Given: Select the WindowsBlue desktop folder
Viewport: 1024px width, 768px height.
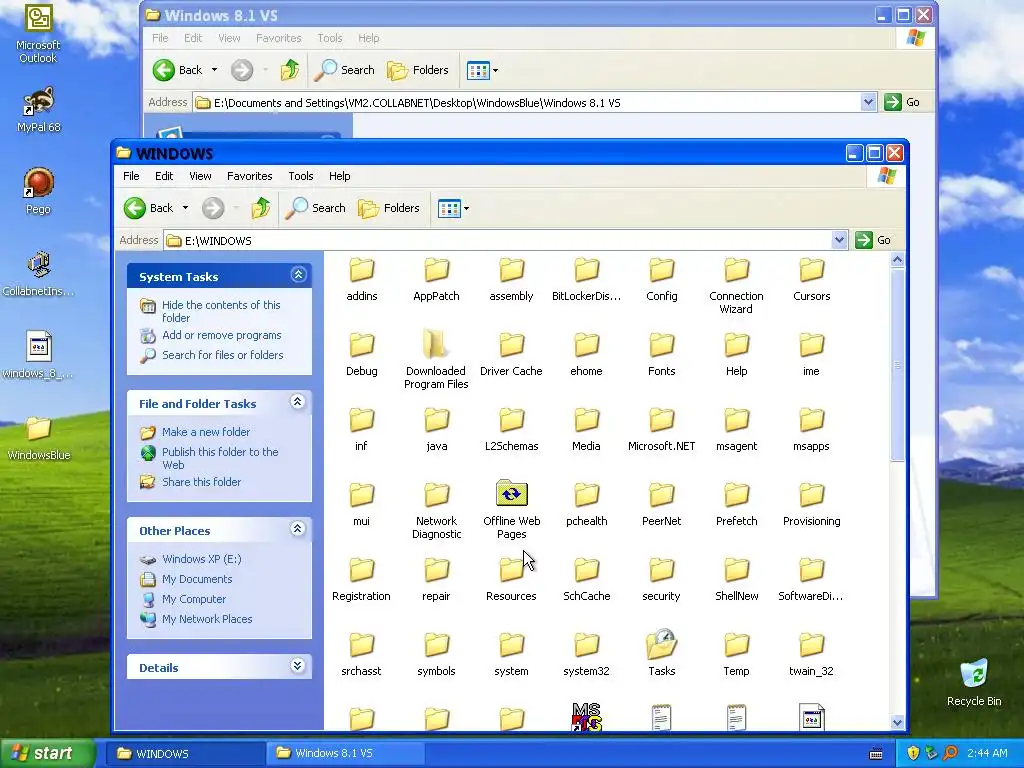Looking at the screenshot, I should tap(38, 438).
